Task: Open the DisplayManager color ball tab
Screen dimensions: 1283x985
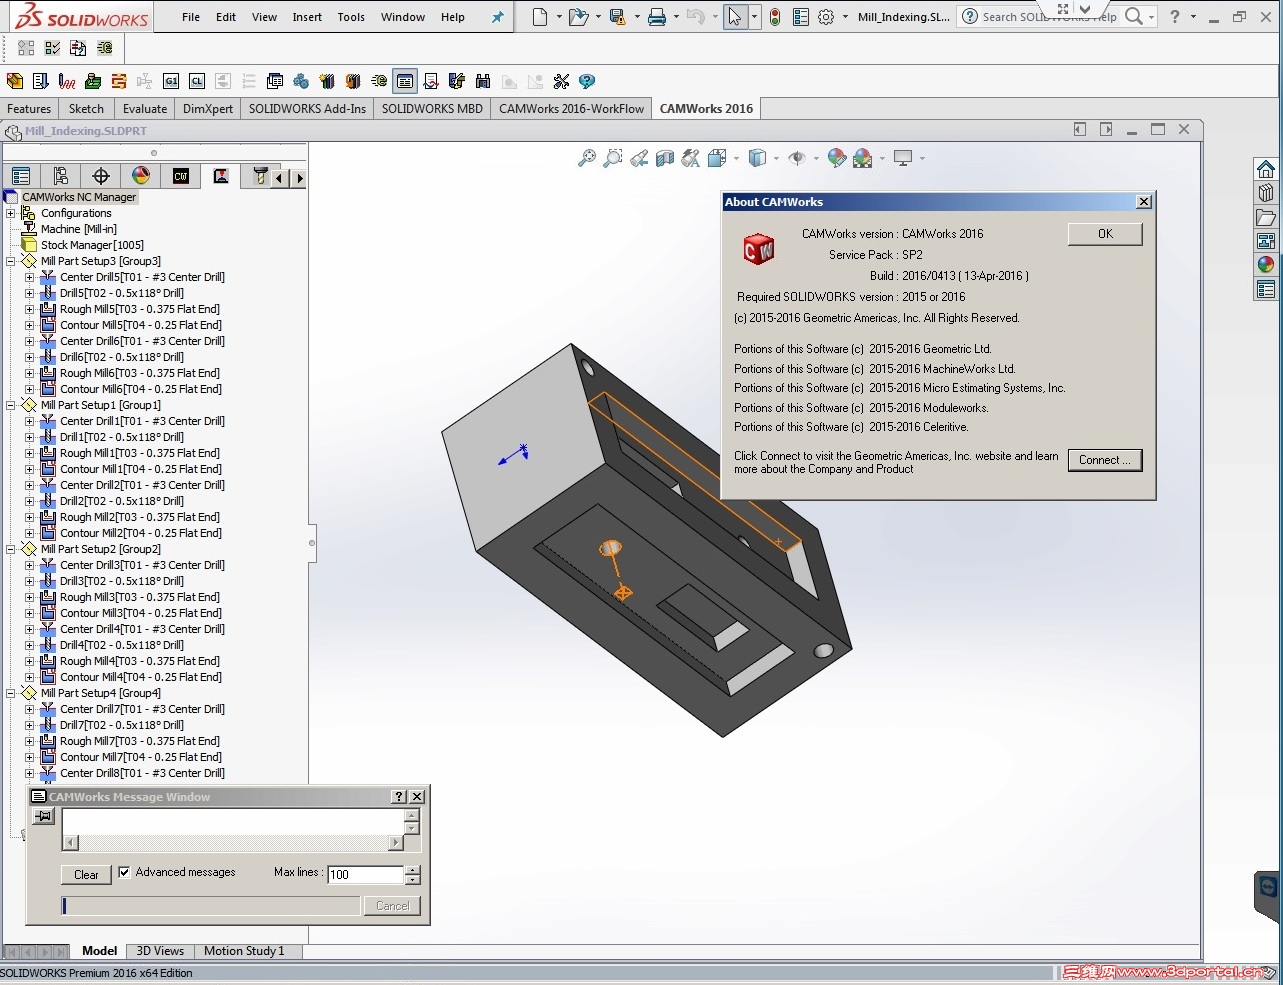Action: [141, 177]
